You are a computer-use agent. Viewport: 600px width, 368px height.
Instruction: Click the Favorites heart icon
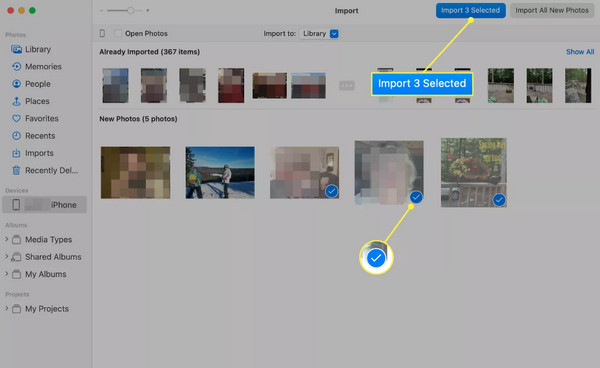pos(16,119)
